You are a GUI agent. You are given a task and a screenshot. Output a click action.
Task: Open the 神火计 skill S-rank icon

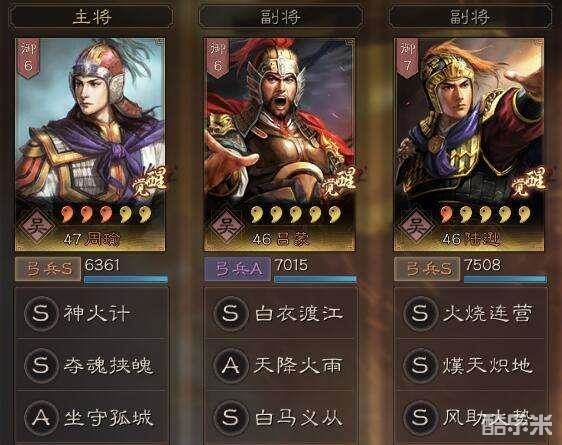[41, 313]
